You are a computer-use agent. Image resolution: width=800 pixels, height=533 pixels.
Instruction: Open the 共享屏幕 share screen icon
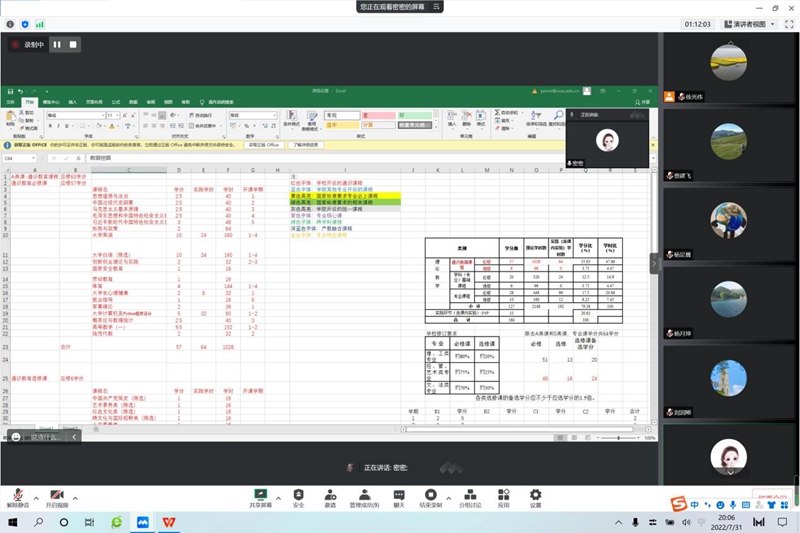[261, 495]
